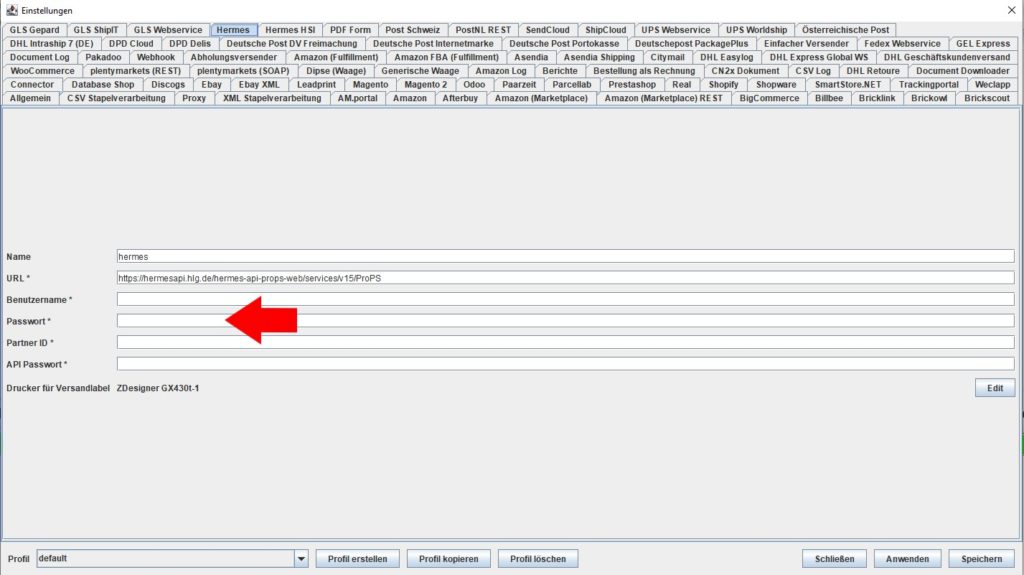The width and height of the screenshot is (1024, 575).
Task: Open the DPD Delis tab
Action: tap(190, 44)
